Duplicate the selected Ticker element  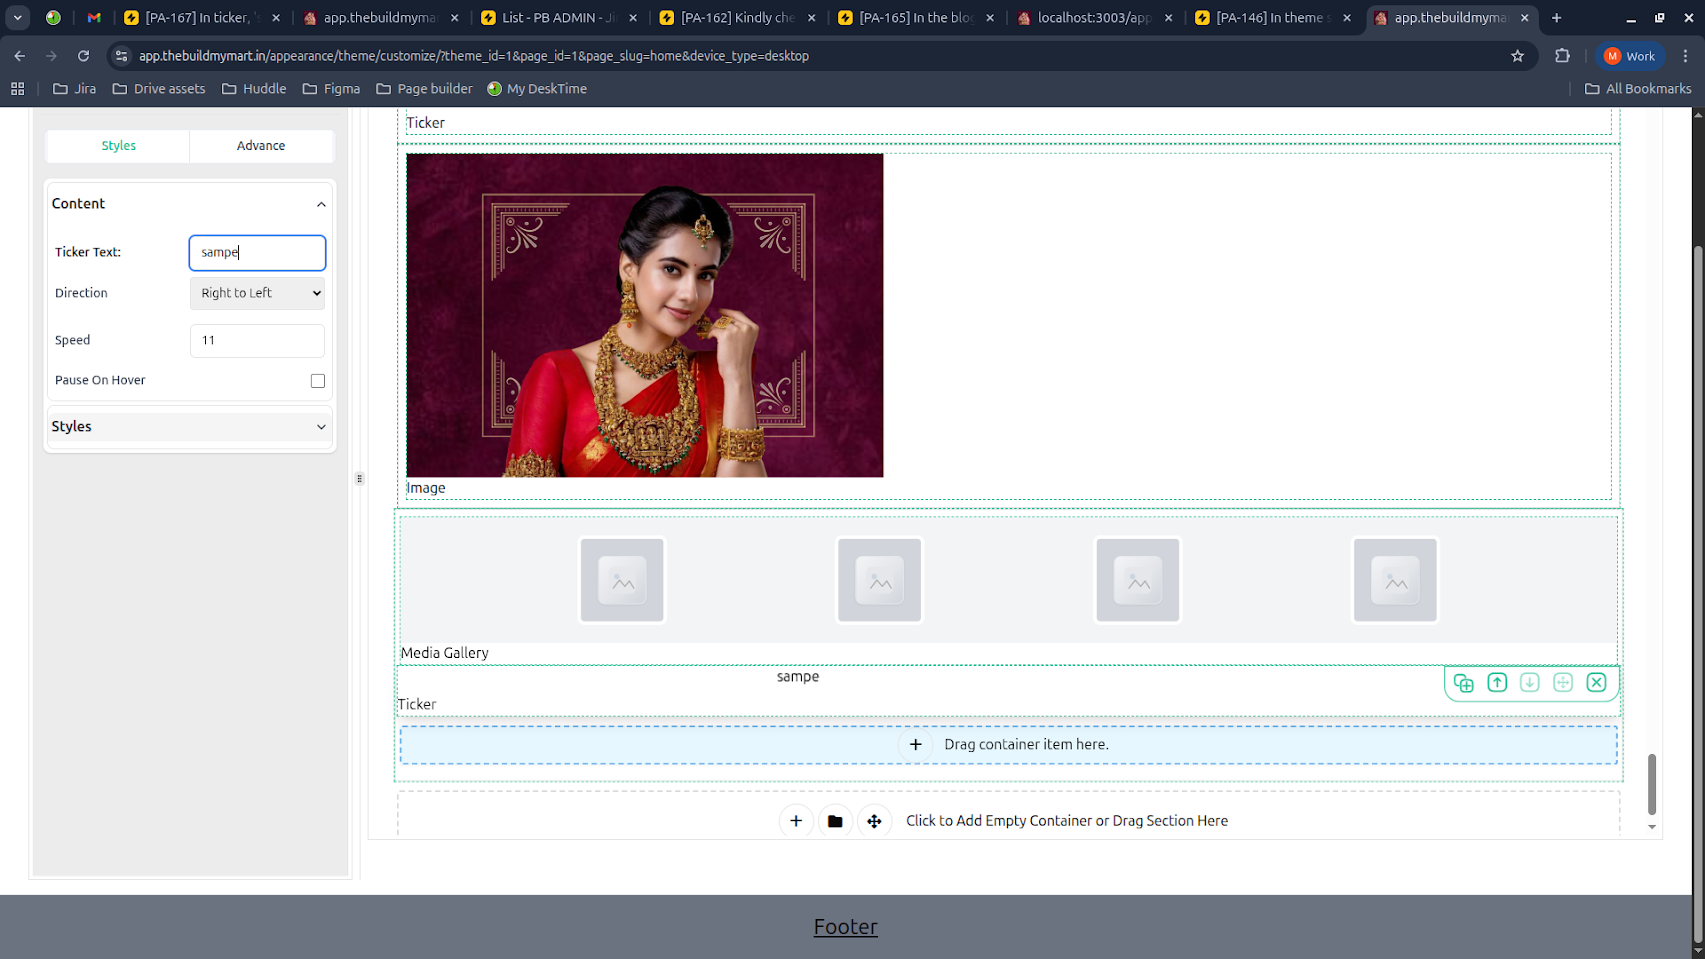(1463, 683)
